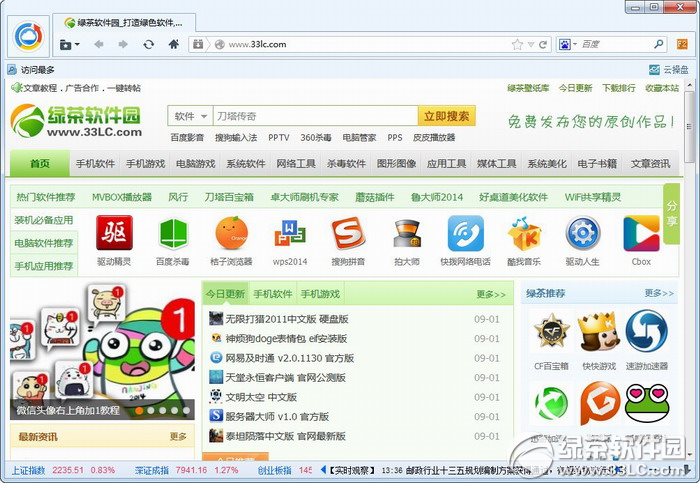Screen dimensions: 700x490
Task: Switch to the 手机游戏 list tab
Action: [x=320, y=294]
